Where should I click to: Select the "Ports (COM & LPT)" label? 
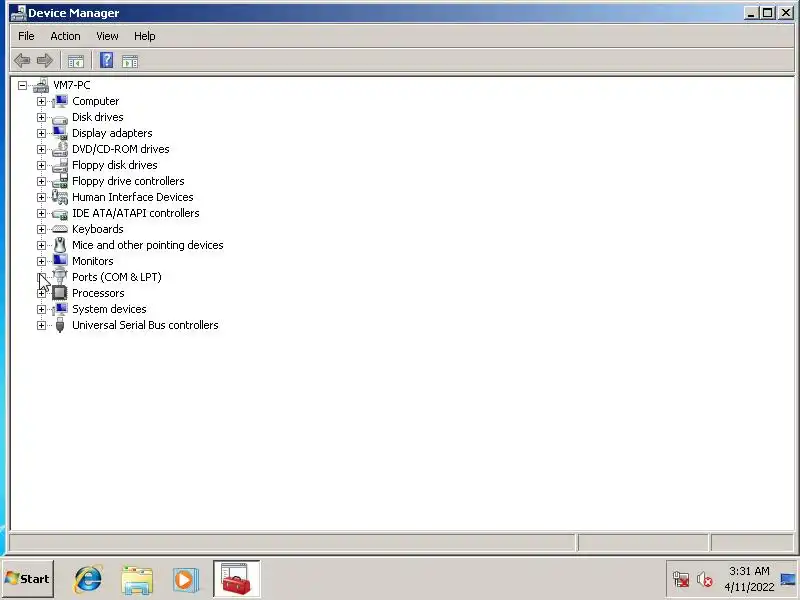click(117, 277)
